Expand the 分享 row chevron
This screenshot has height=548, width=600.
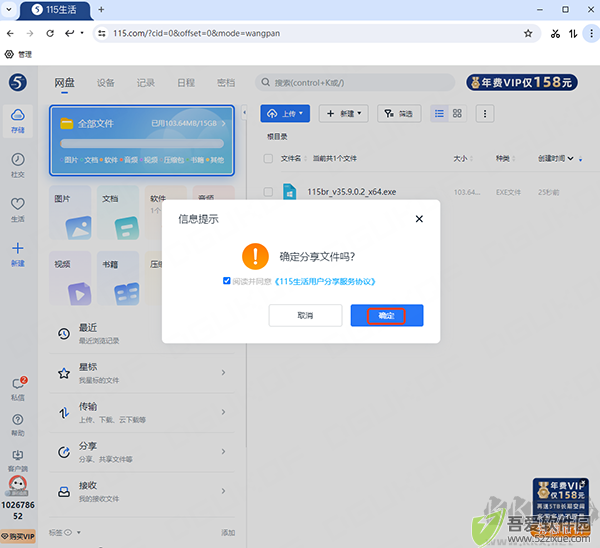[223, 452]
